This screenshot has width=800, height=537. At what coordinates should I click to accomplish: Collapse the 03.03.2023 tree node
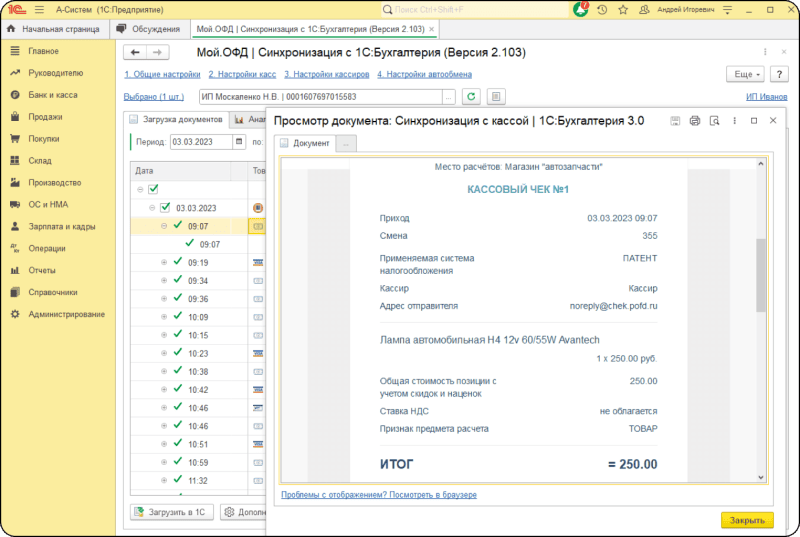point(152,208)
